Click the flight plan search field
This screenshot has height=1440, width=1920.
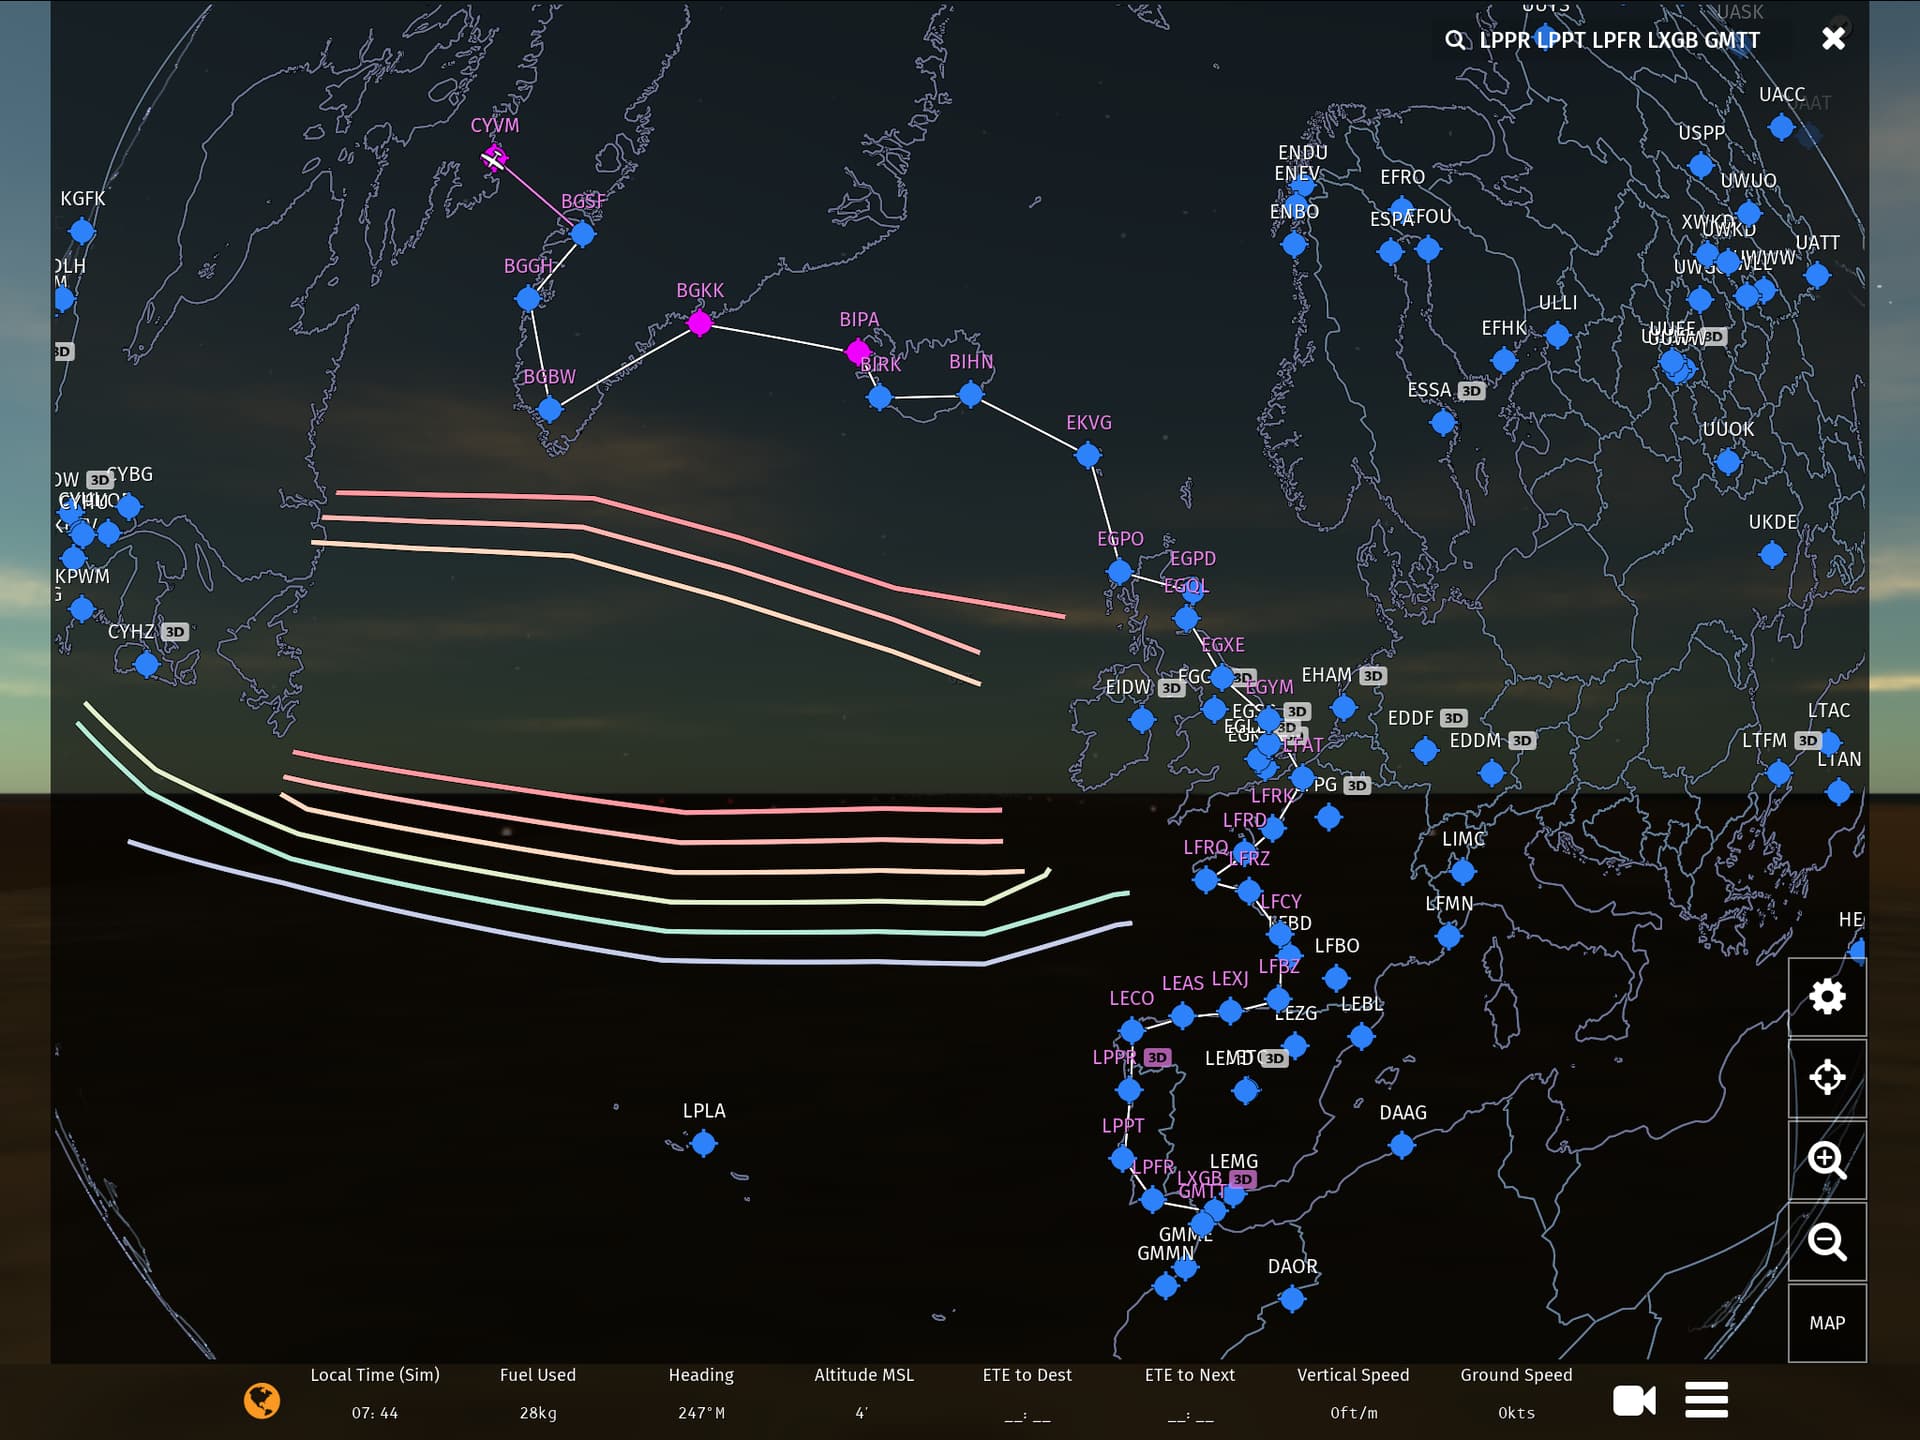(1620, 40)
